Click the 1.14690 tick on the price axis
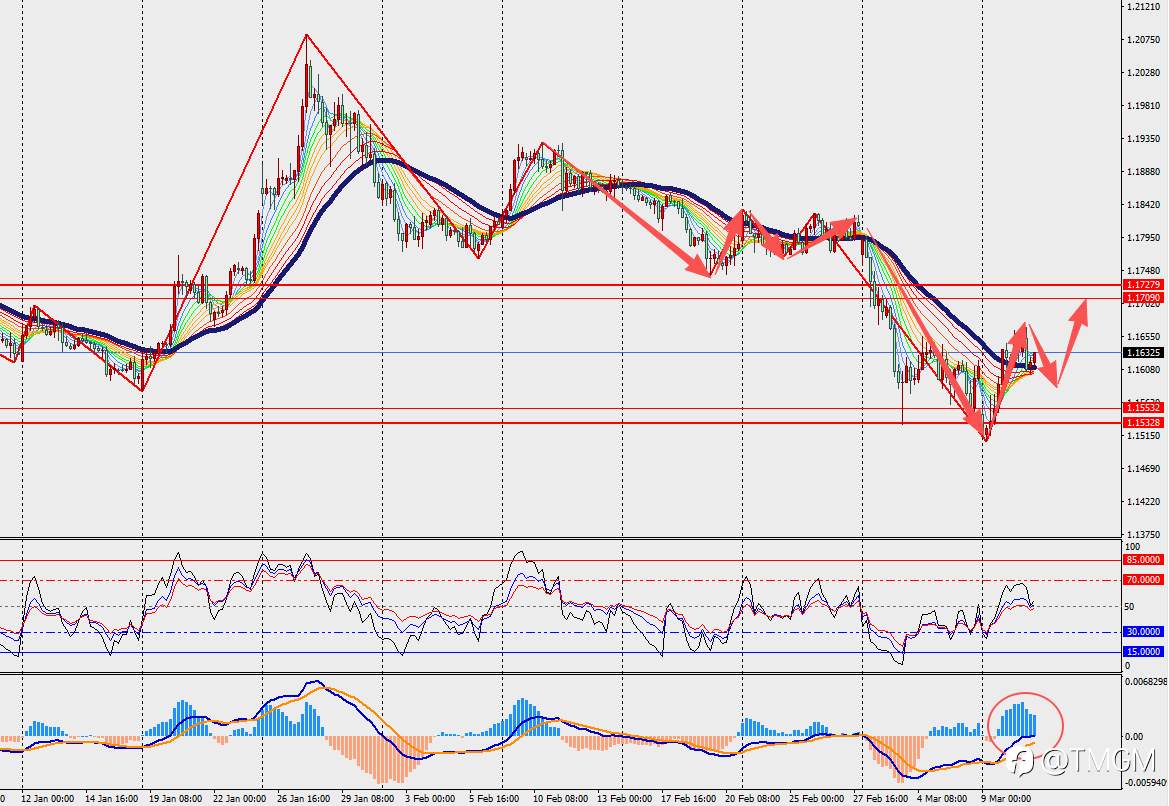The height and width of the screenshot is (806, 1169). point(1143,468)
